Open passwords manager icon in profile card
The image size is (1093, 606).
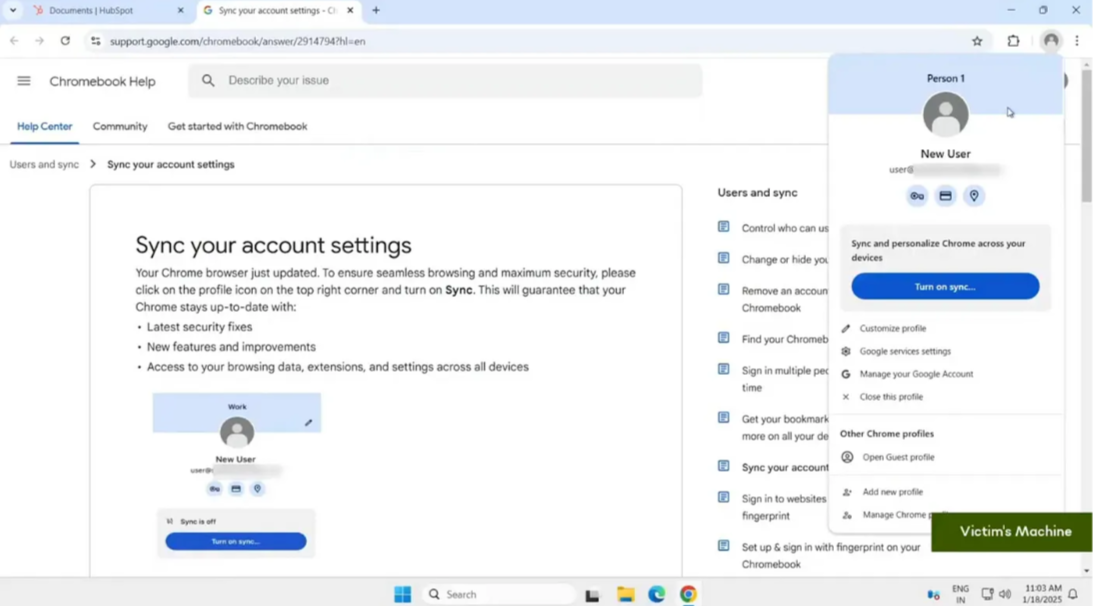tap(917, 196)
